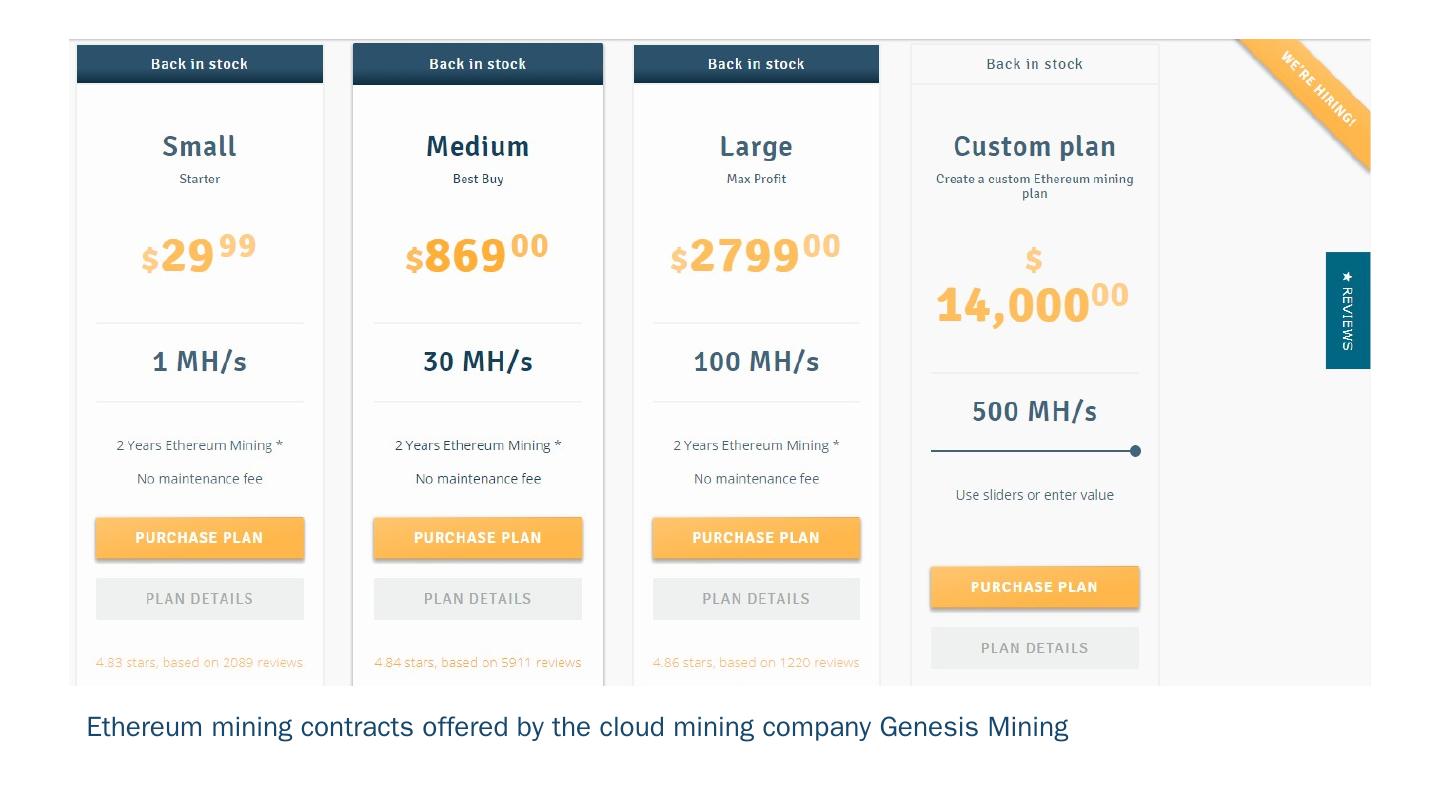
Task: Open Small plan's 2089 reviews link
Action: [199, 662]
